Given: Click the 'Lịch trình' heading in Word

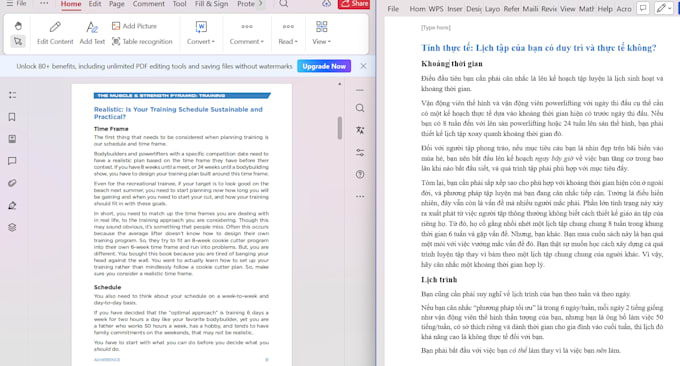Looking at the screenshot, I should coord(439,280).
